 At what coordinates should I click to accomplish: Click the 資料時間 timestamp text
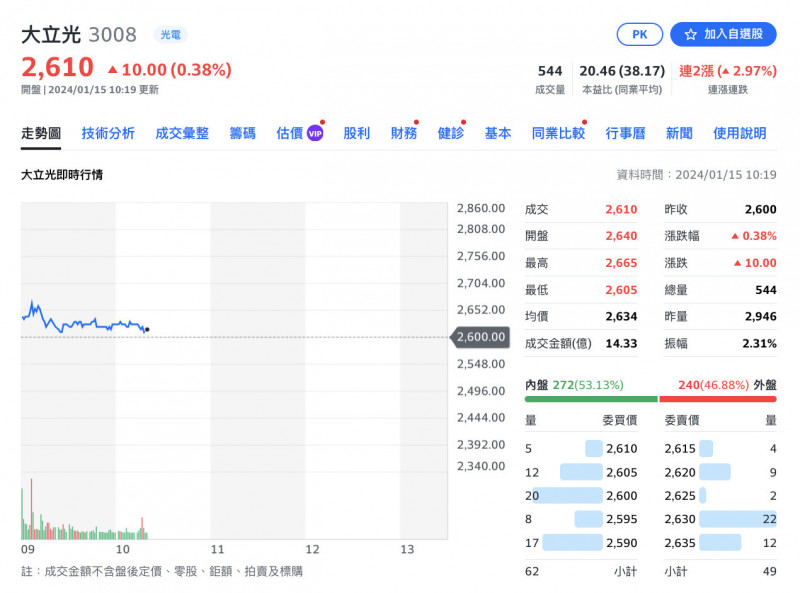click(696, 175)
